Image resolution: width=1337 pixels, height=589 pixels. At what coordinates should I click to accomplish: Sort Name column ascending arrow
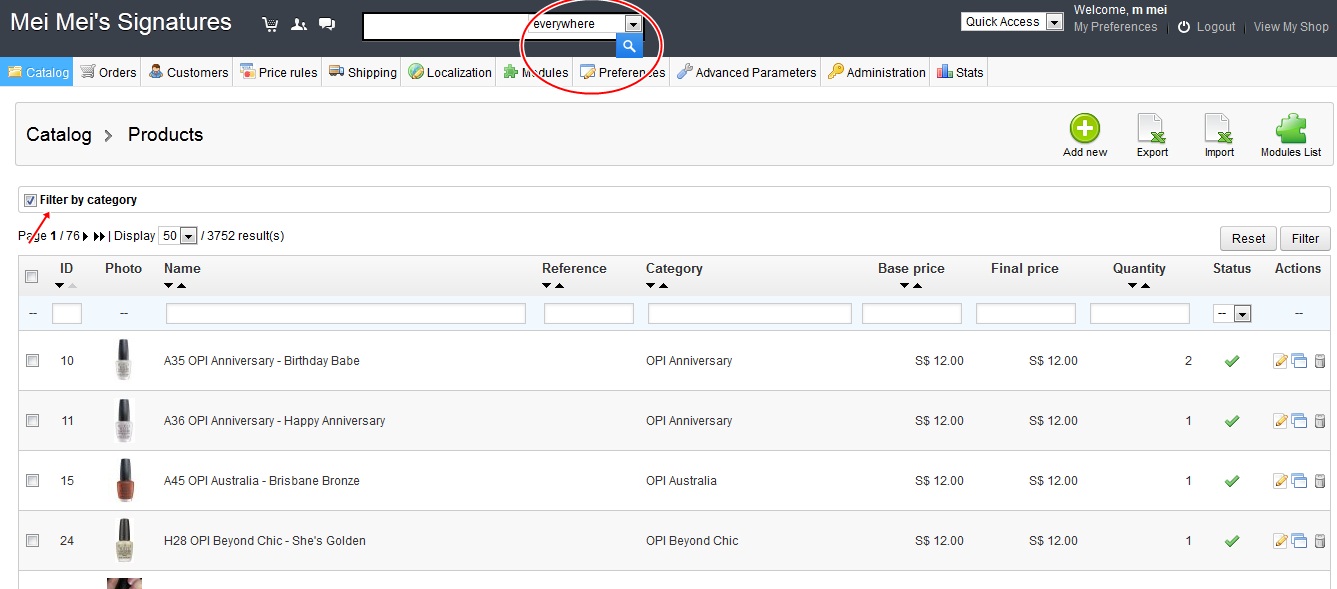[181, 286]
